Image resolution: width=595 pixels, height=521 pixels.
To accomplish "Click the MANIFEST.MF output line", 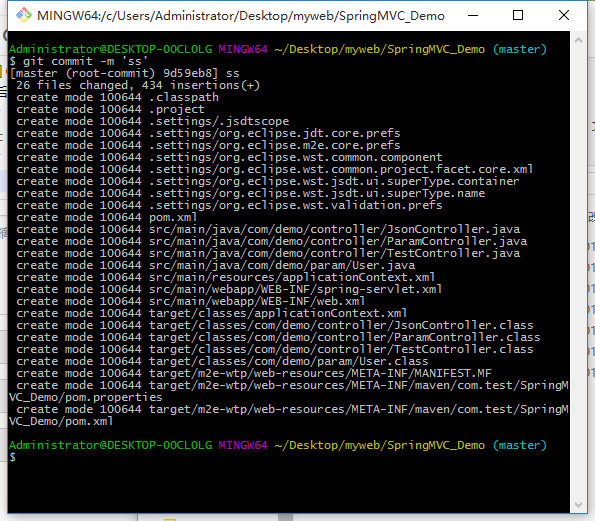I will click(254, 373).
